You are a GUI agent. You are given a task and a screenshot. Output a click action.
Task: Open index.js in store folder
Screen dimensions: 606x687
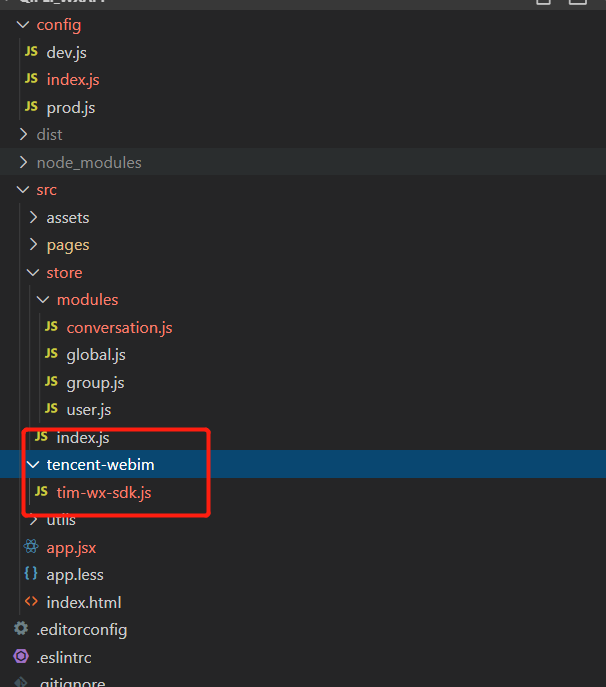tap(83, 438)
